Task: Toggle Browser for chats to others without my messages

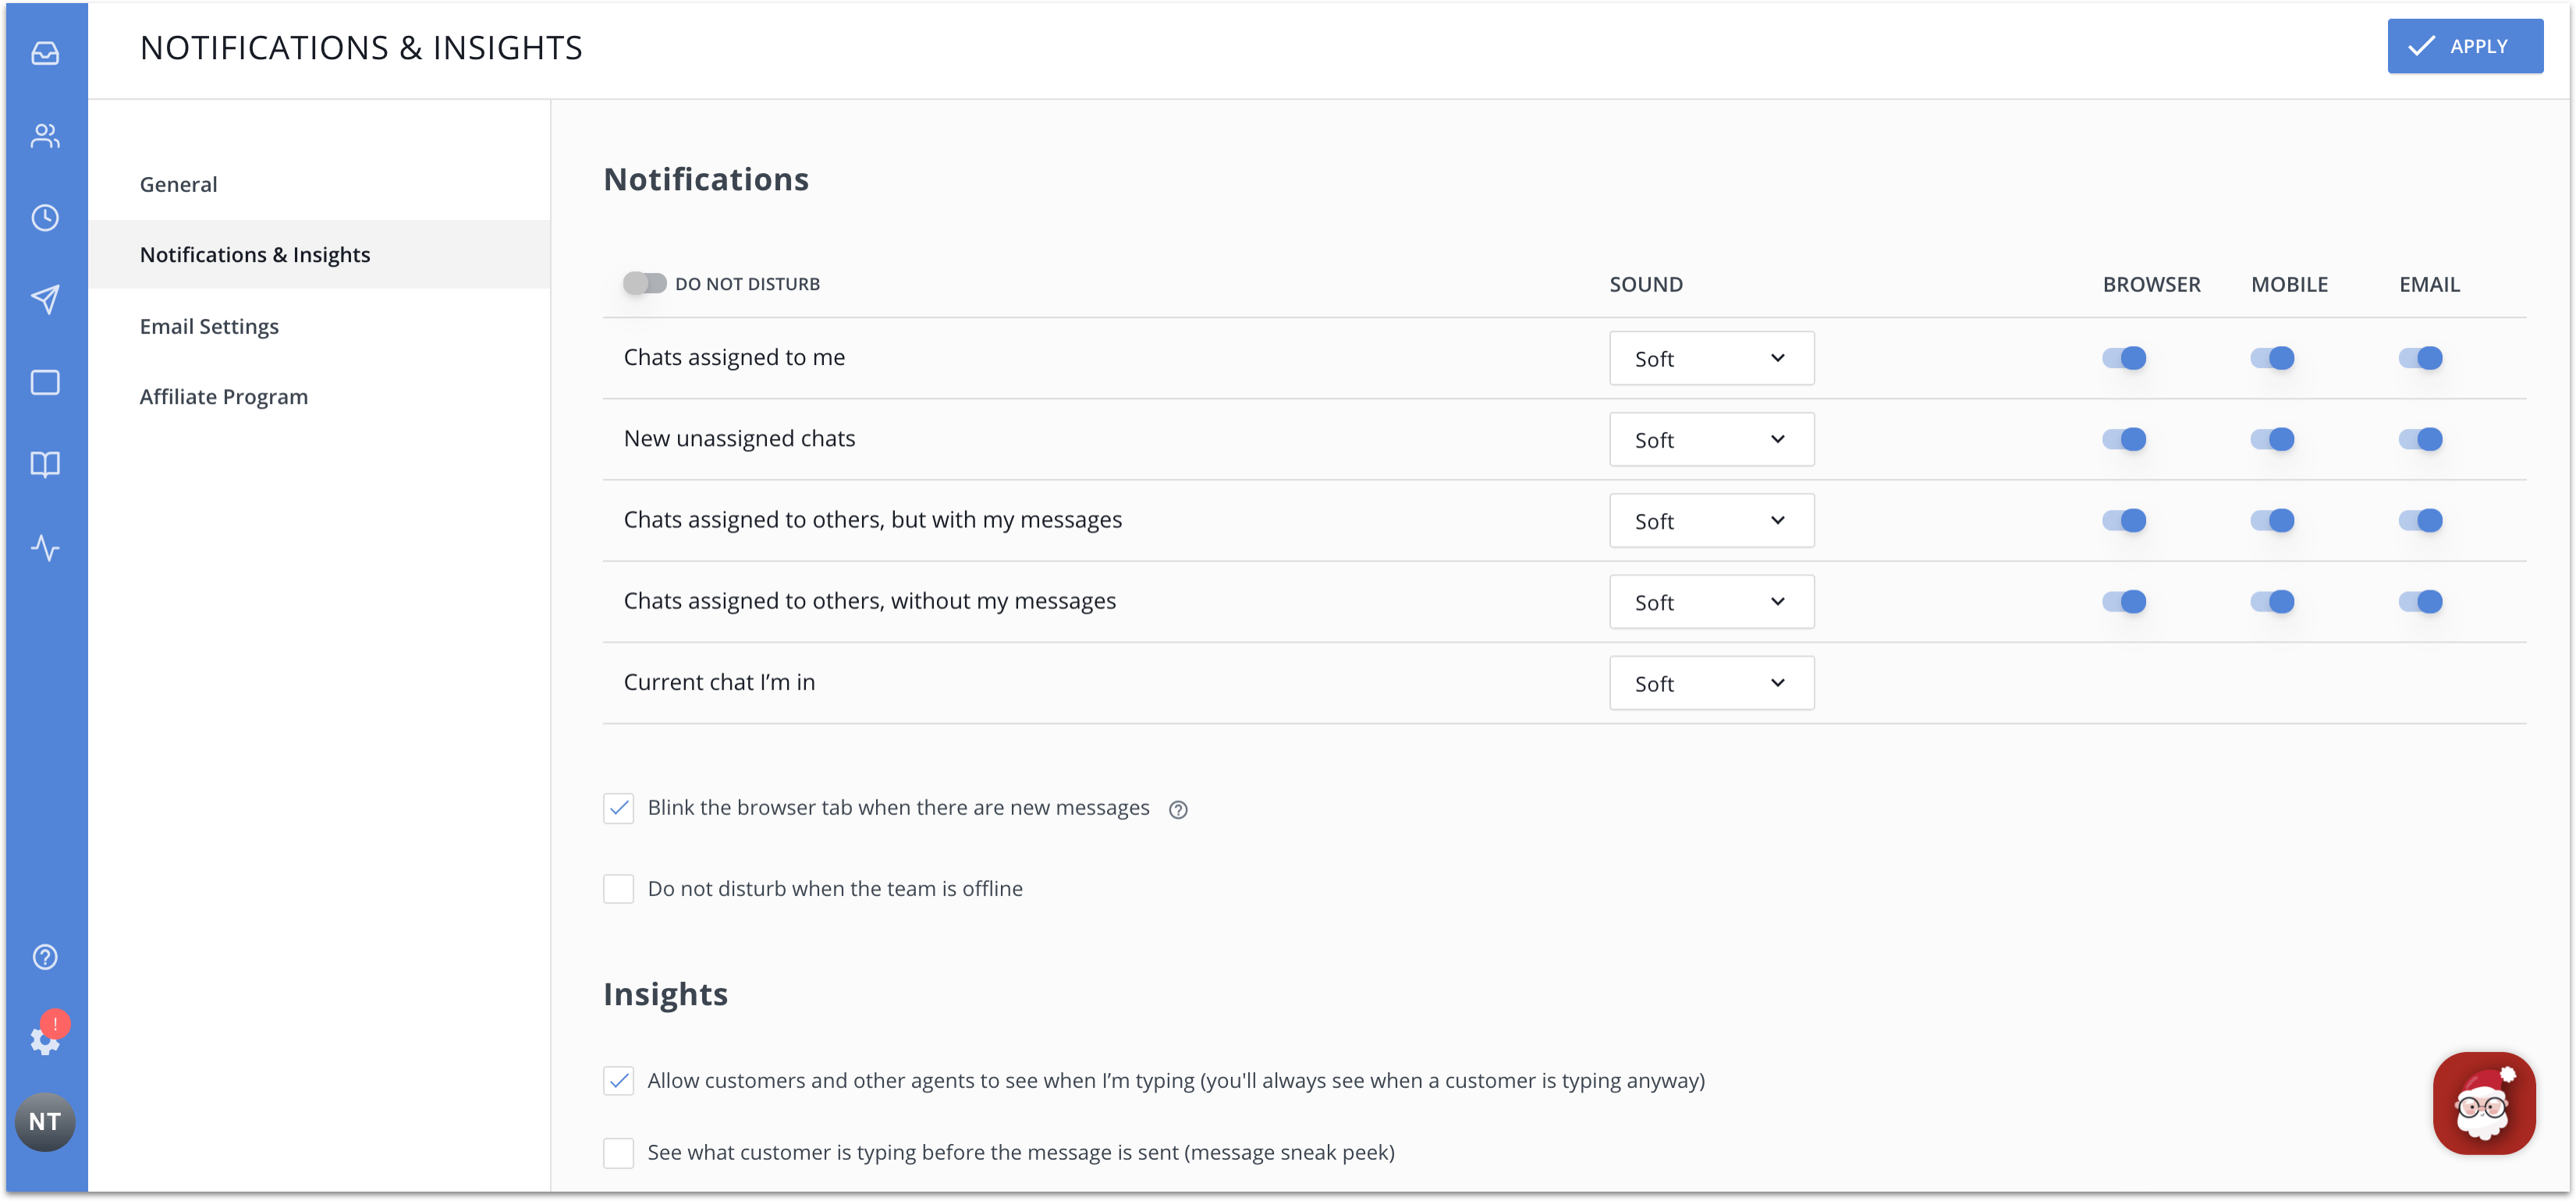Action: 2124,601
